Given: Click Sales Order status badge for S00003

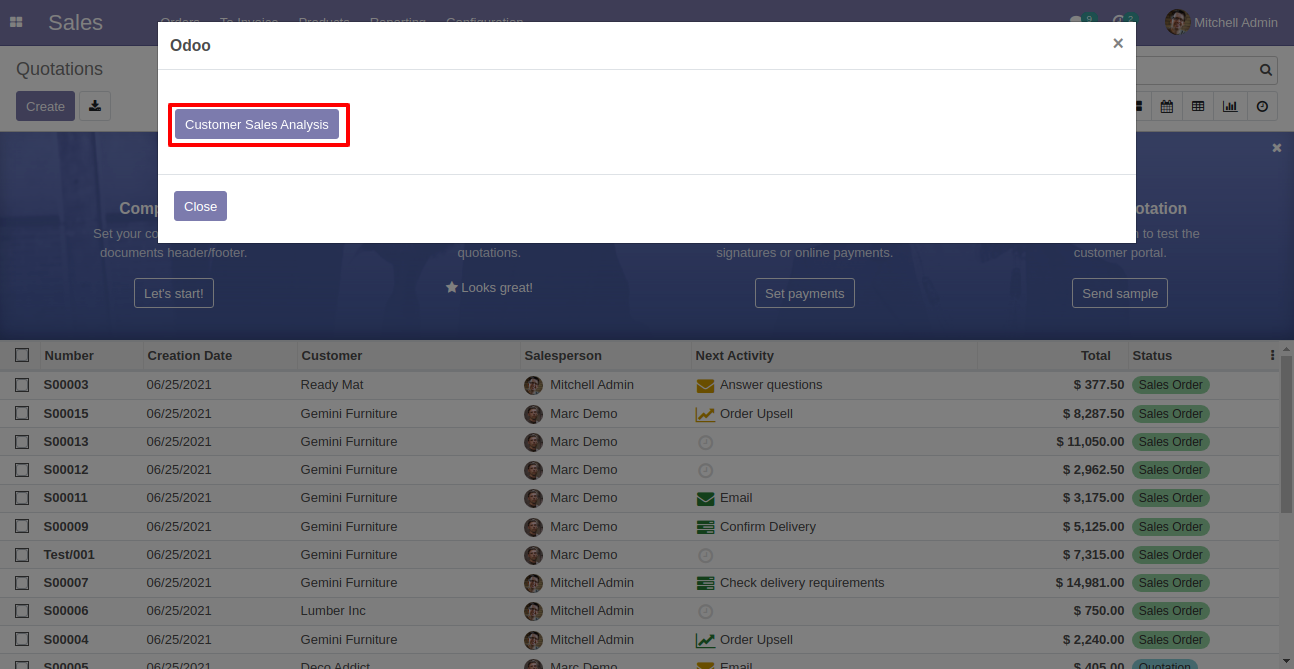Looking at the screenshot, I should (1171, 385).
